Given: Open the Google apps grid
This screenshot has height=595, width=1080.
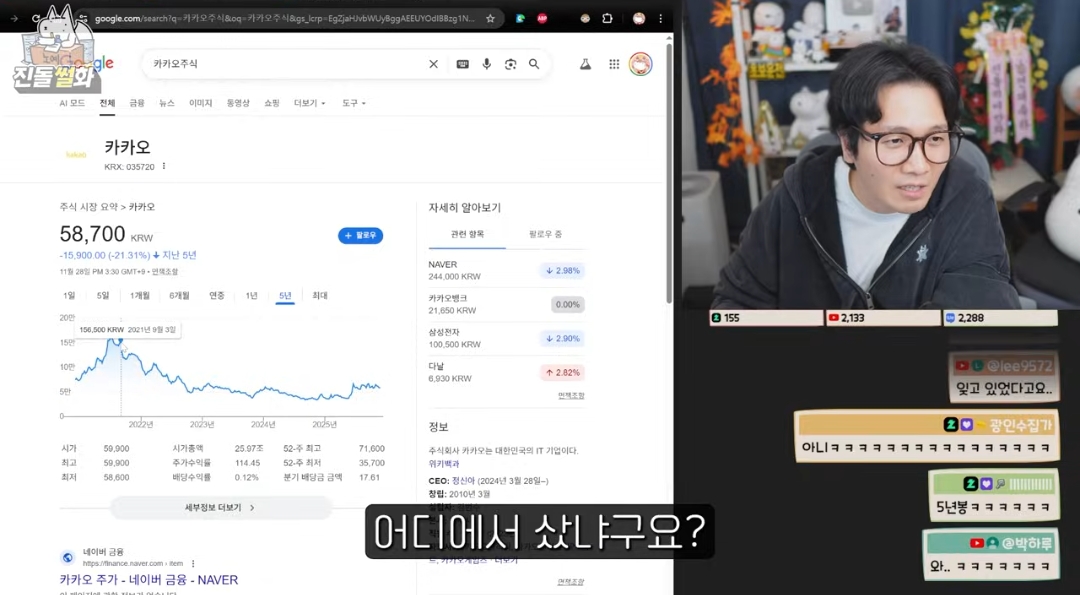Looking at the screenshot, I should (x=614, y=64).
